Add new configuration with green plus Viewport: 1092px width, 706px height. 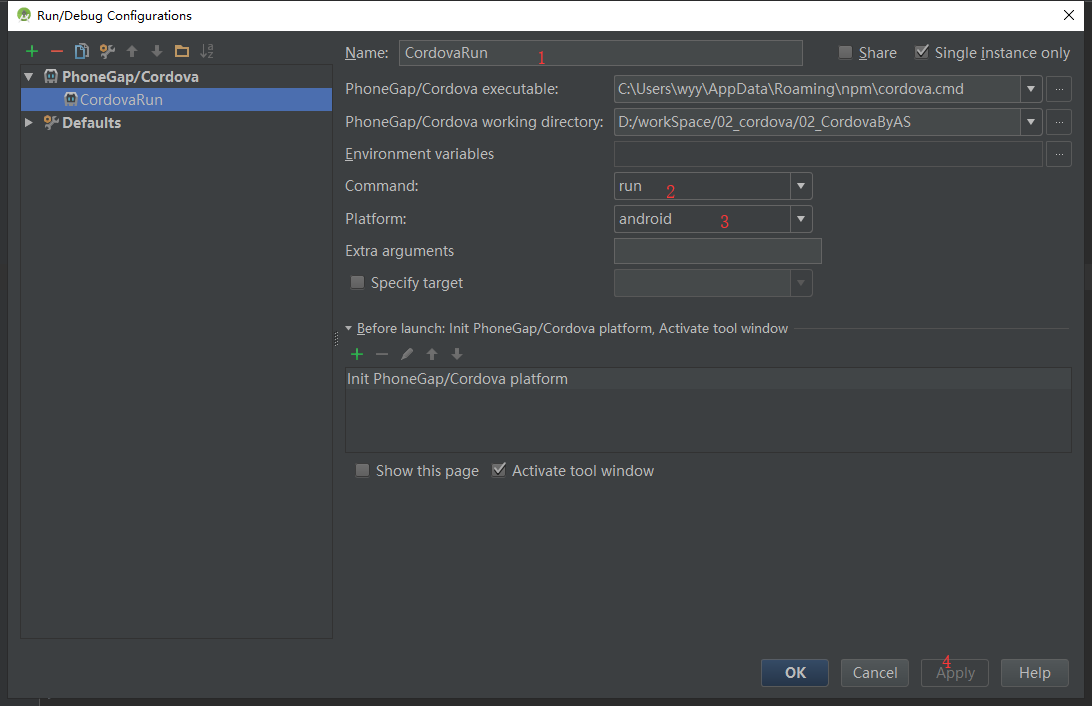coord(32,52)
